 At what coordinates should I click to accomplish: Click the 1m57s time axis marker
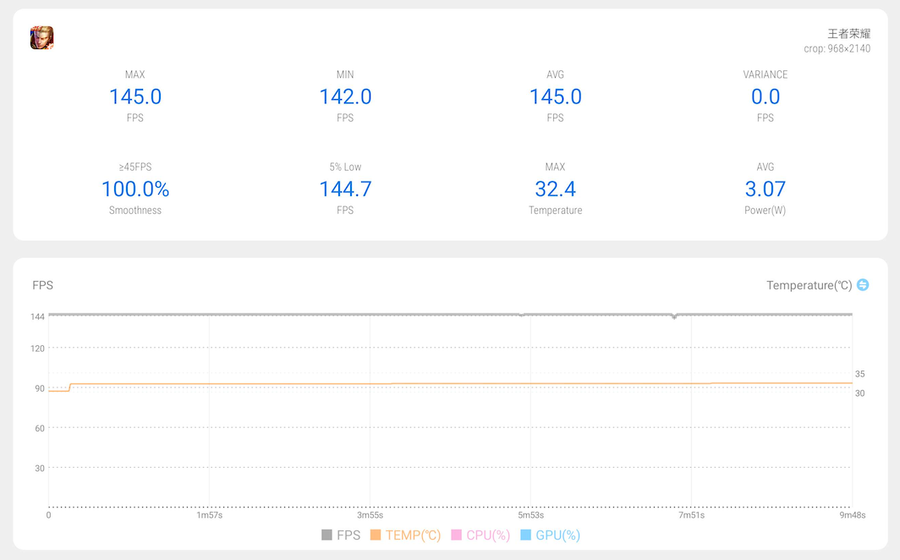[x=209, y=516]
